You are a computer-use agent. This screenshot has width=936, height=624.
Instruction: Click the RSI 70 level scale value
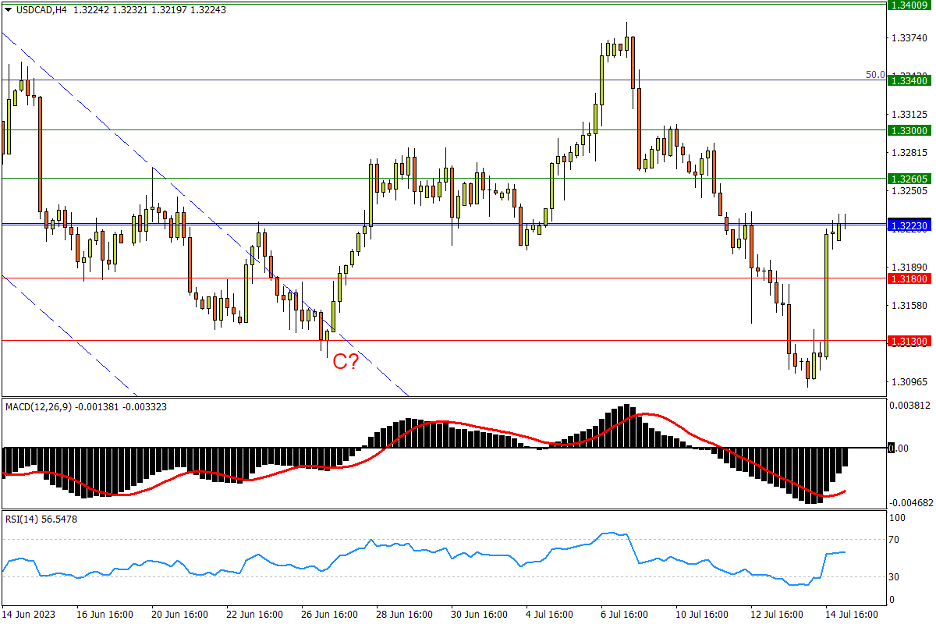coord(895,540)
